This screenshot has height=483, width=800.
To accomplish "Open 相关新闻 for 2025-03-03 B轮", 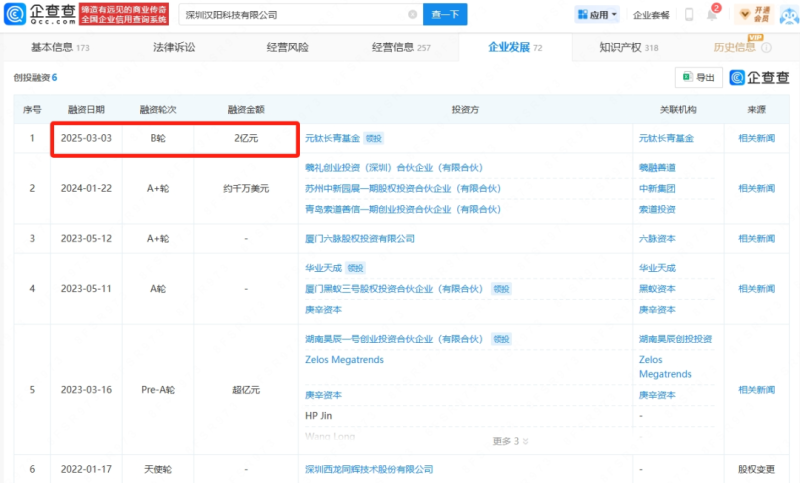I will coord(757,138).
